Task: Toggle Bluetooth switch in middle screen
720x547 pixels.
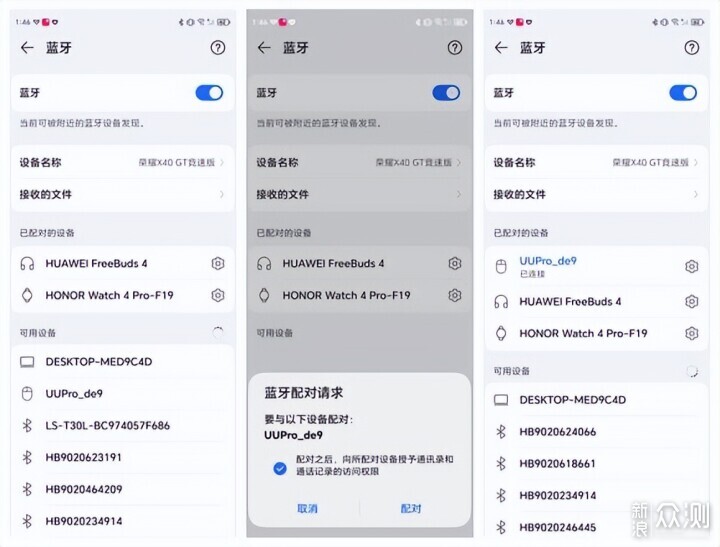Action: coord(446,93)
